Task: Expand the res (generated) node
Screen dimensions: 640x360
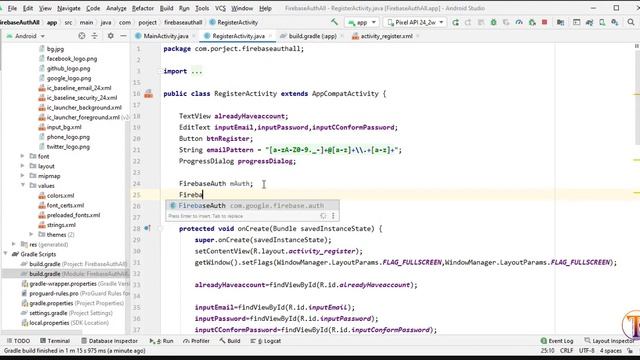Action: (14, 244)
